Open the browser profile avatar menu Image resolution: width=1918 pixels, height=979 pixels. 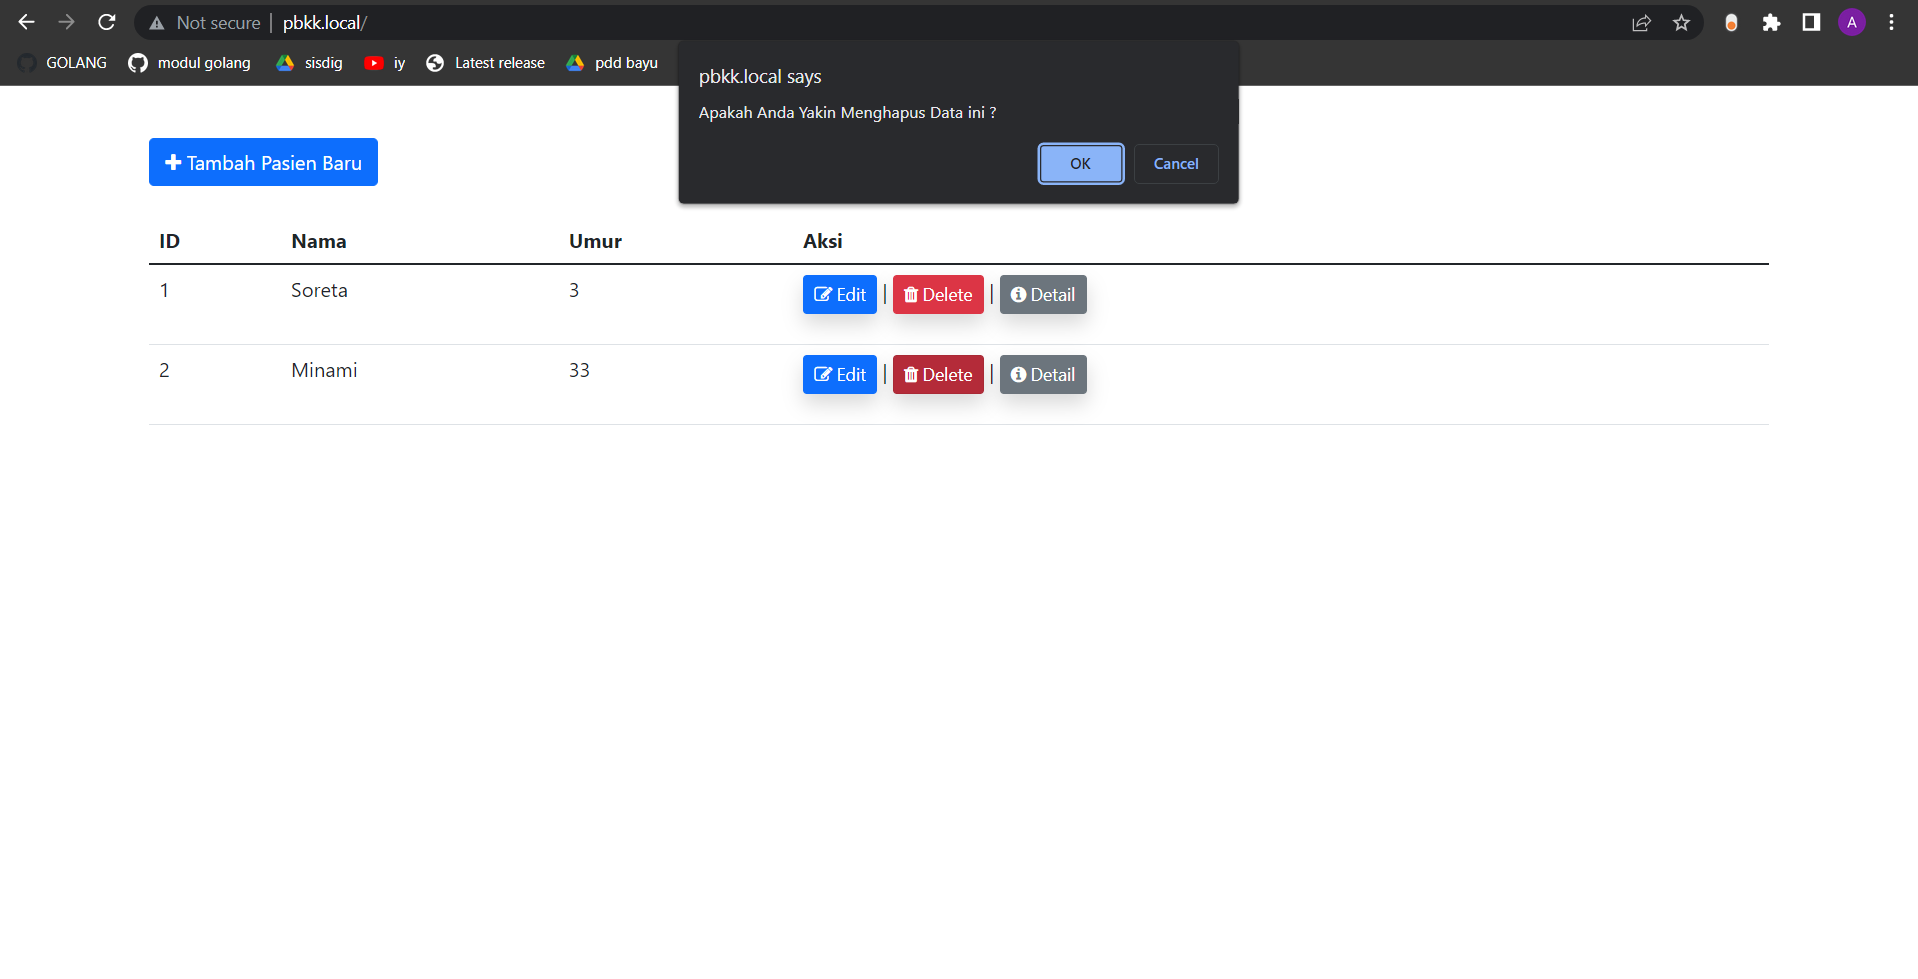(x=1851, y=22)
